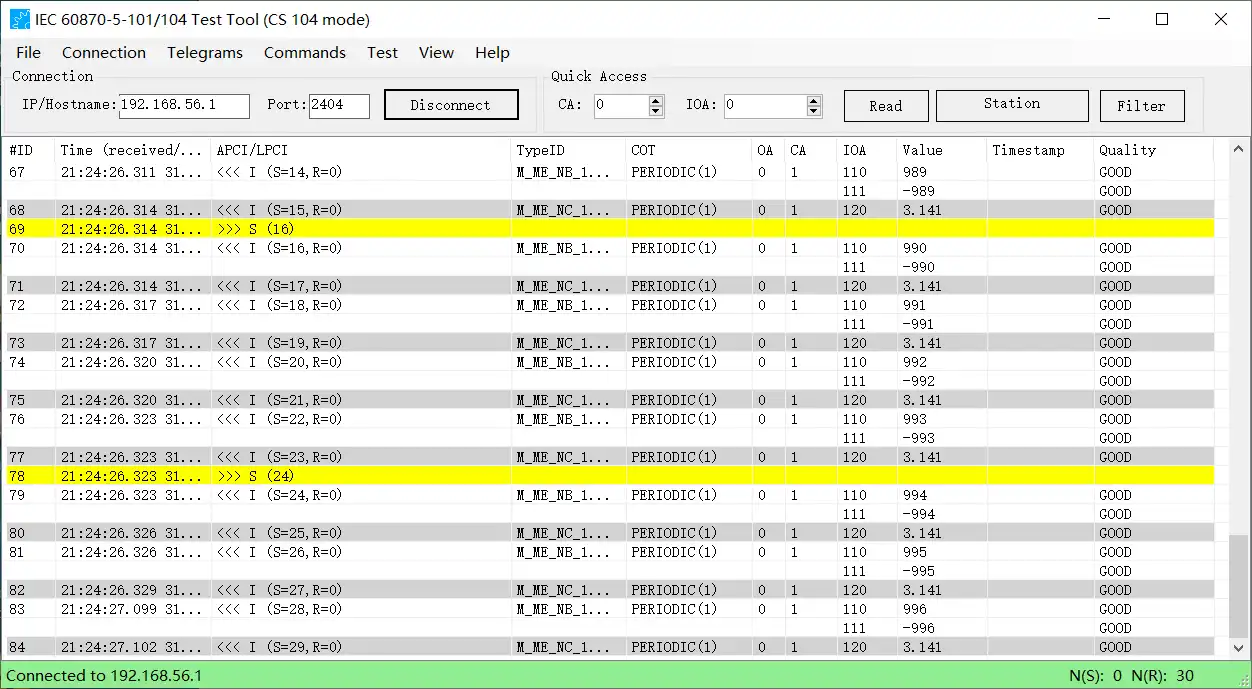Click the application icon in title bar

[x=20, y=19]
